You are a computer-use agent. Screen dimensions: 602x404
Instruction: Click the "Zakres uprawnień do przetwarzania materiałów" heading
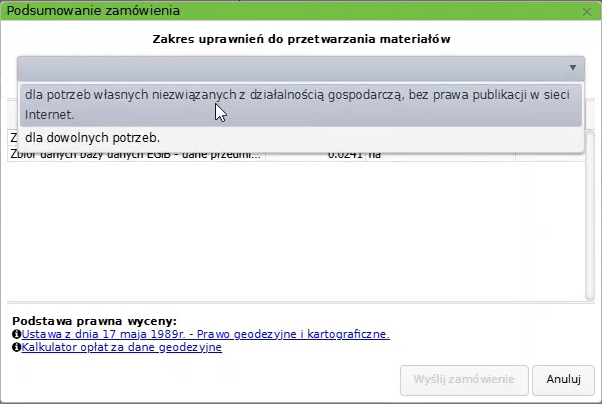point(301,39)
